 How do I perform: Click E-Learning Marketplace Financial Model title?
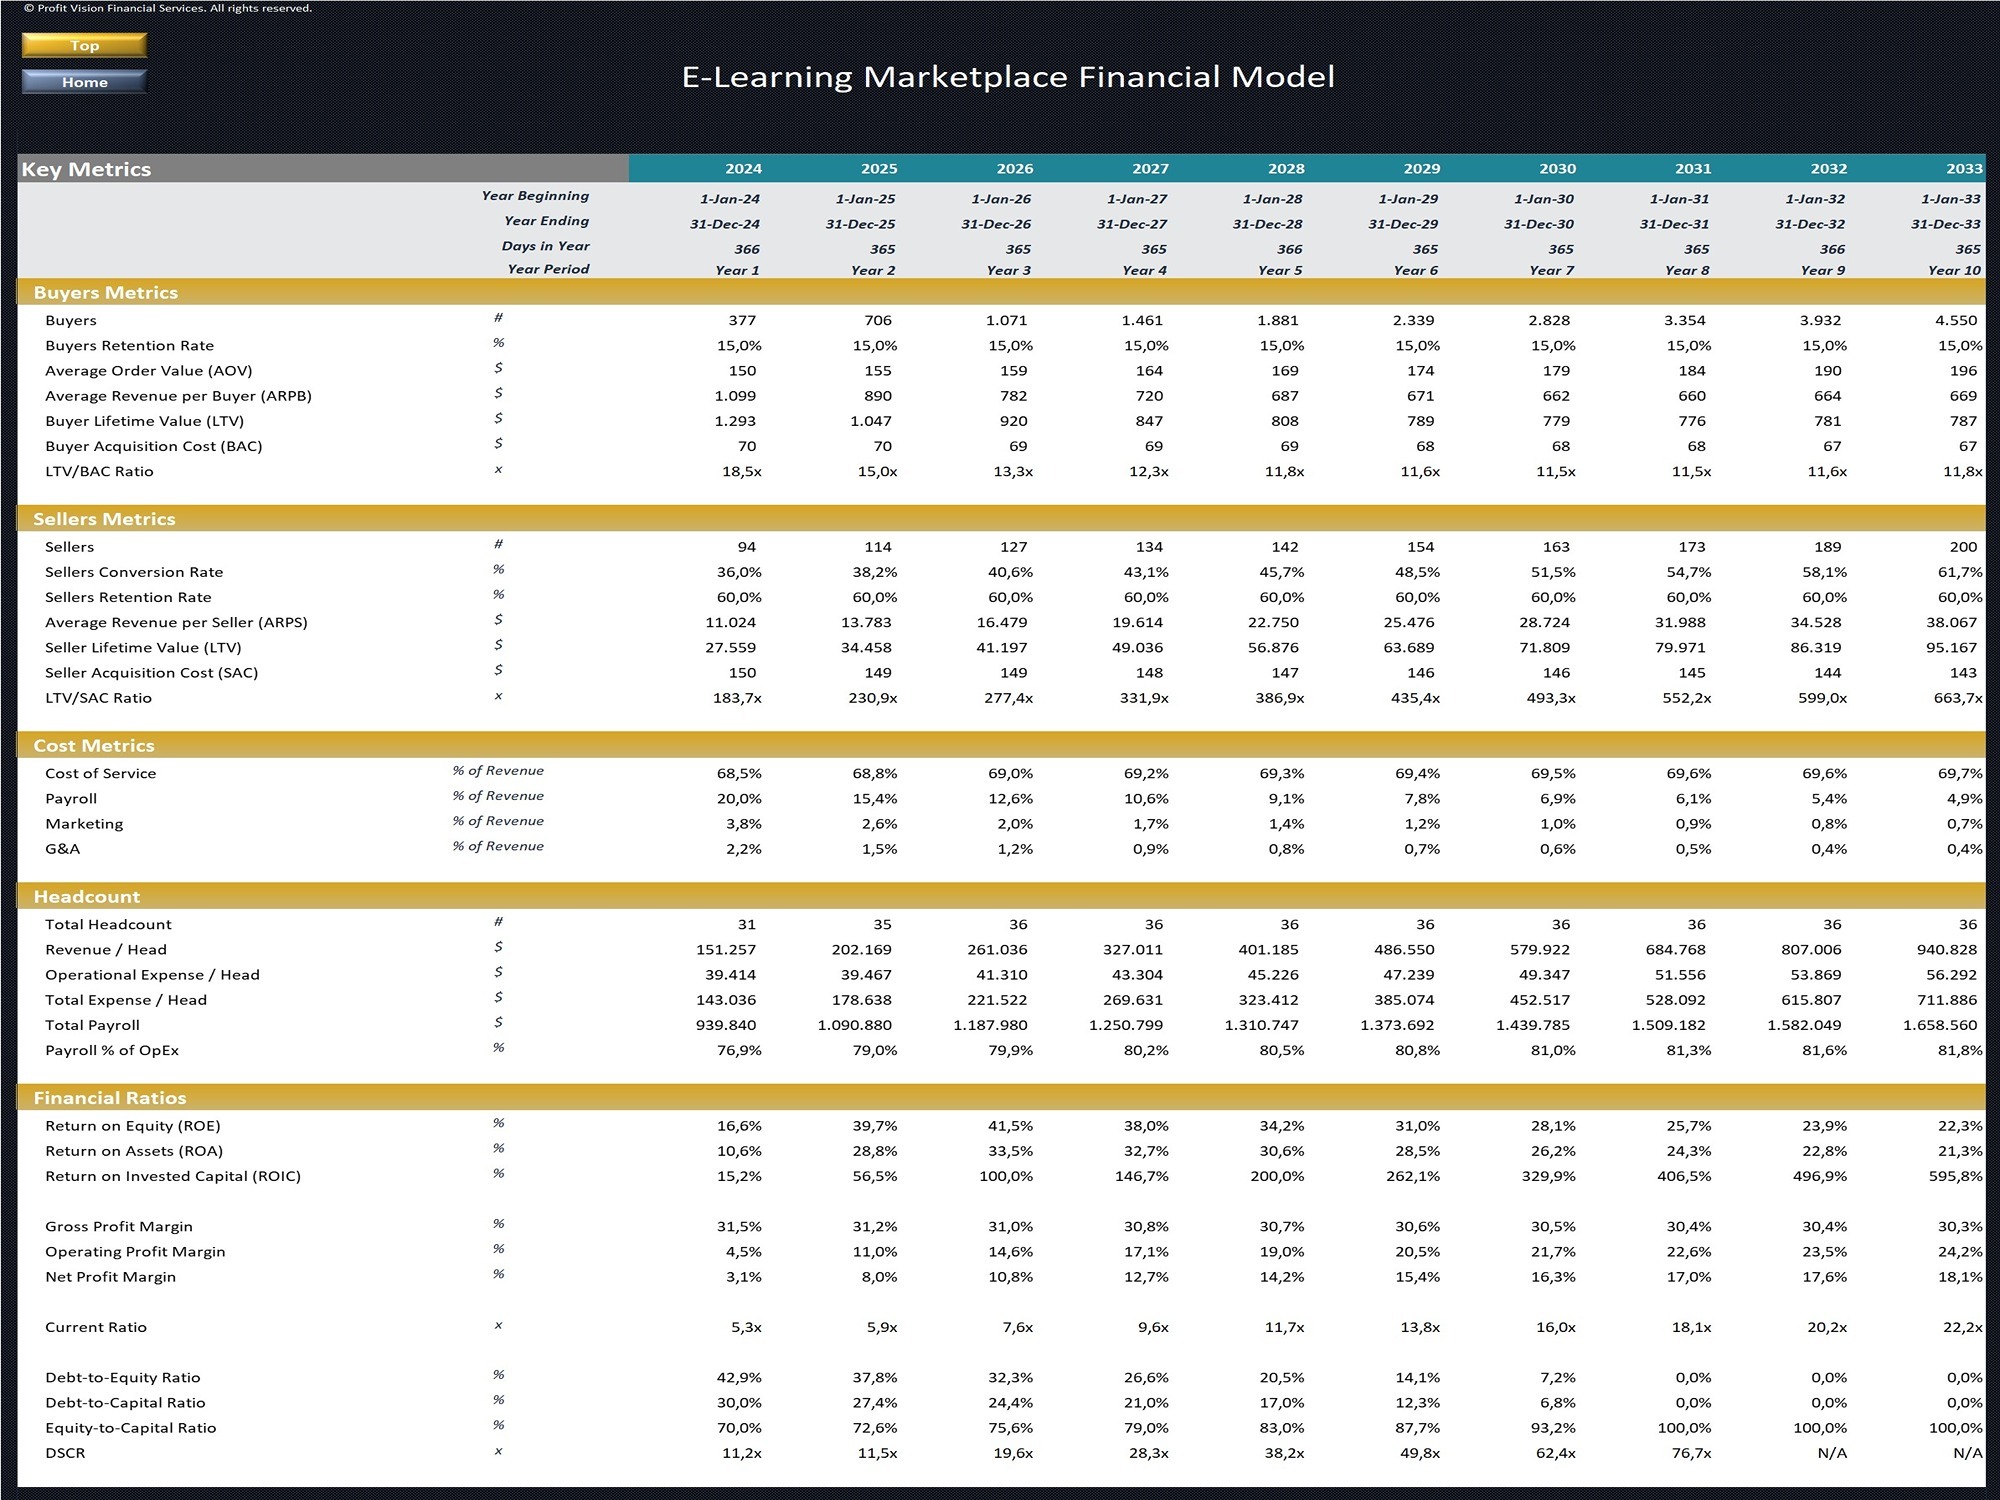(1008, 77)
